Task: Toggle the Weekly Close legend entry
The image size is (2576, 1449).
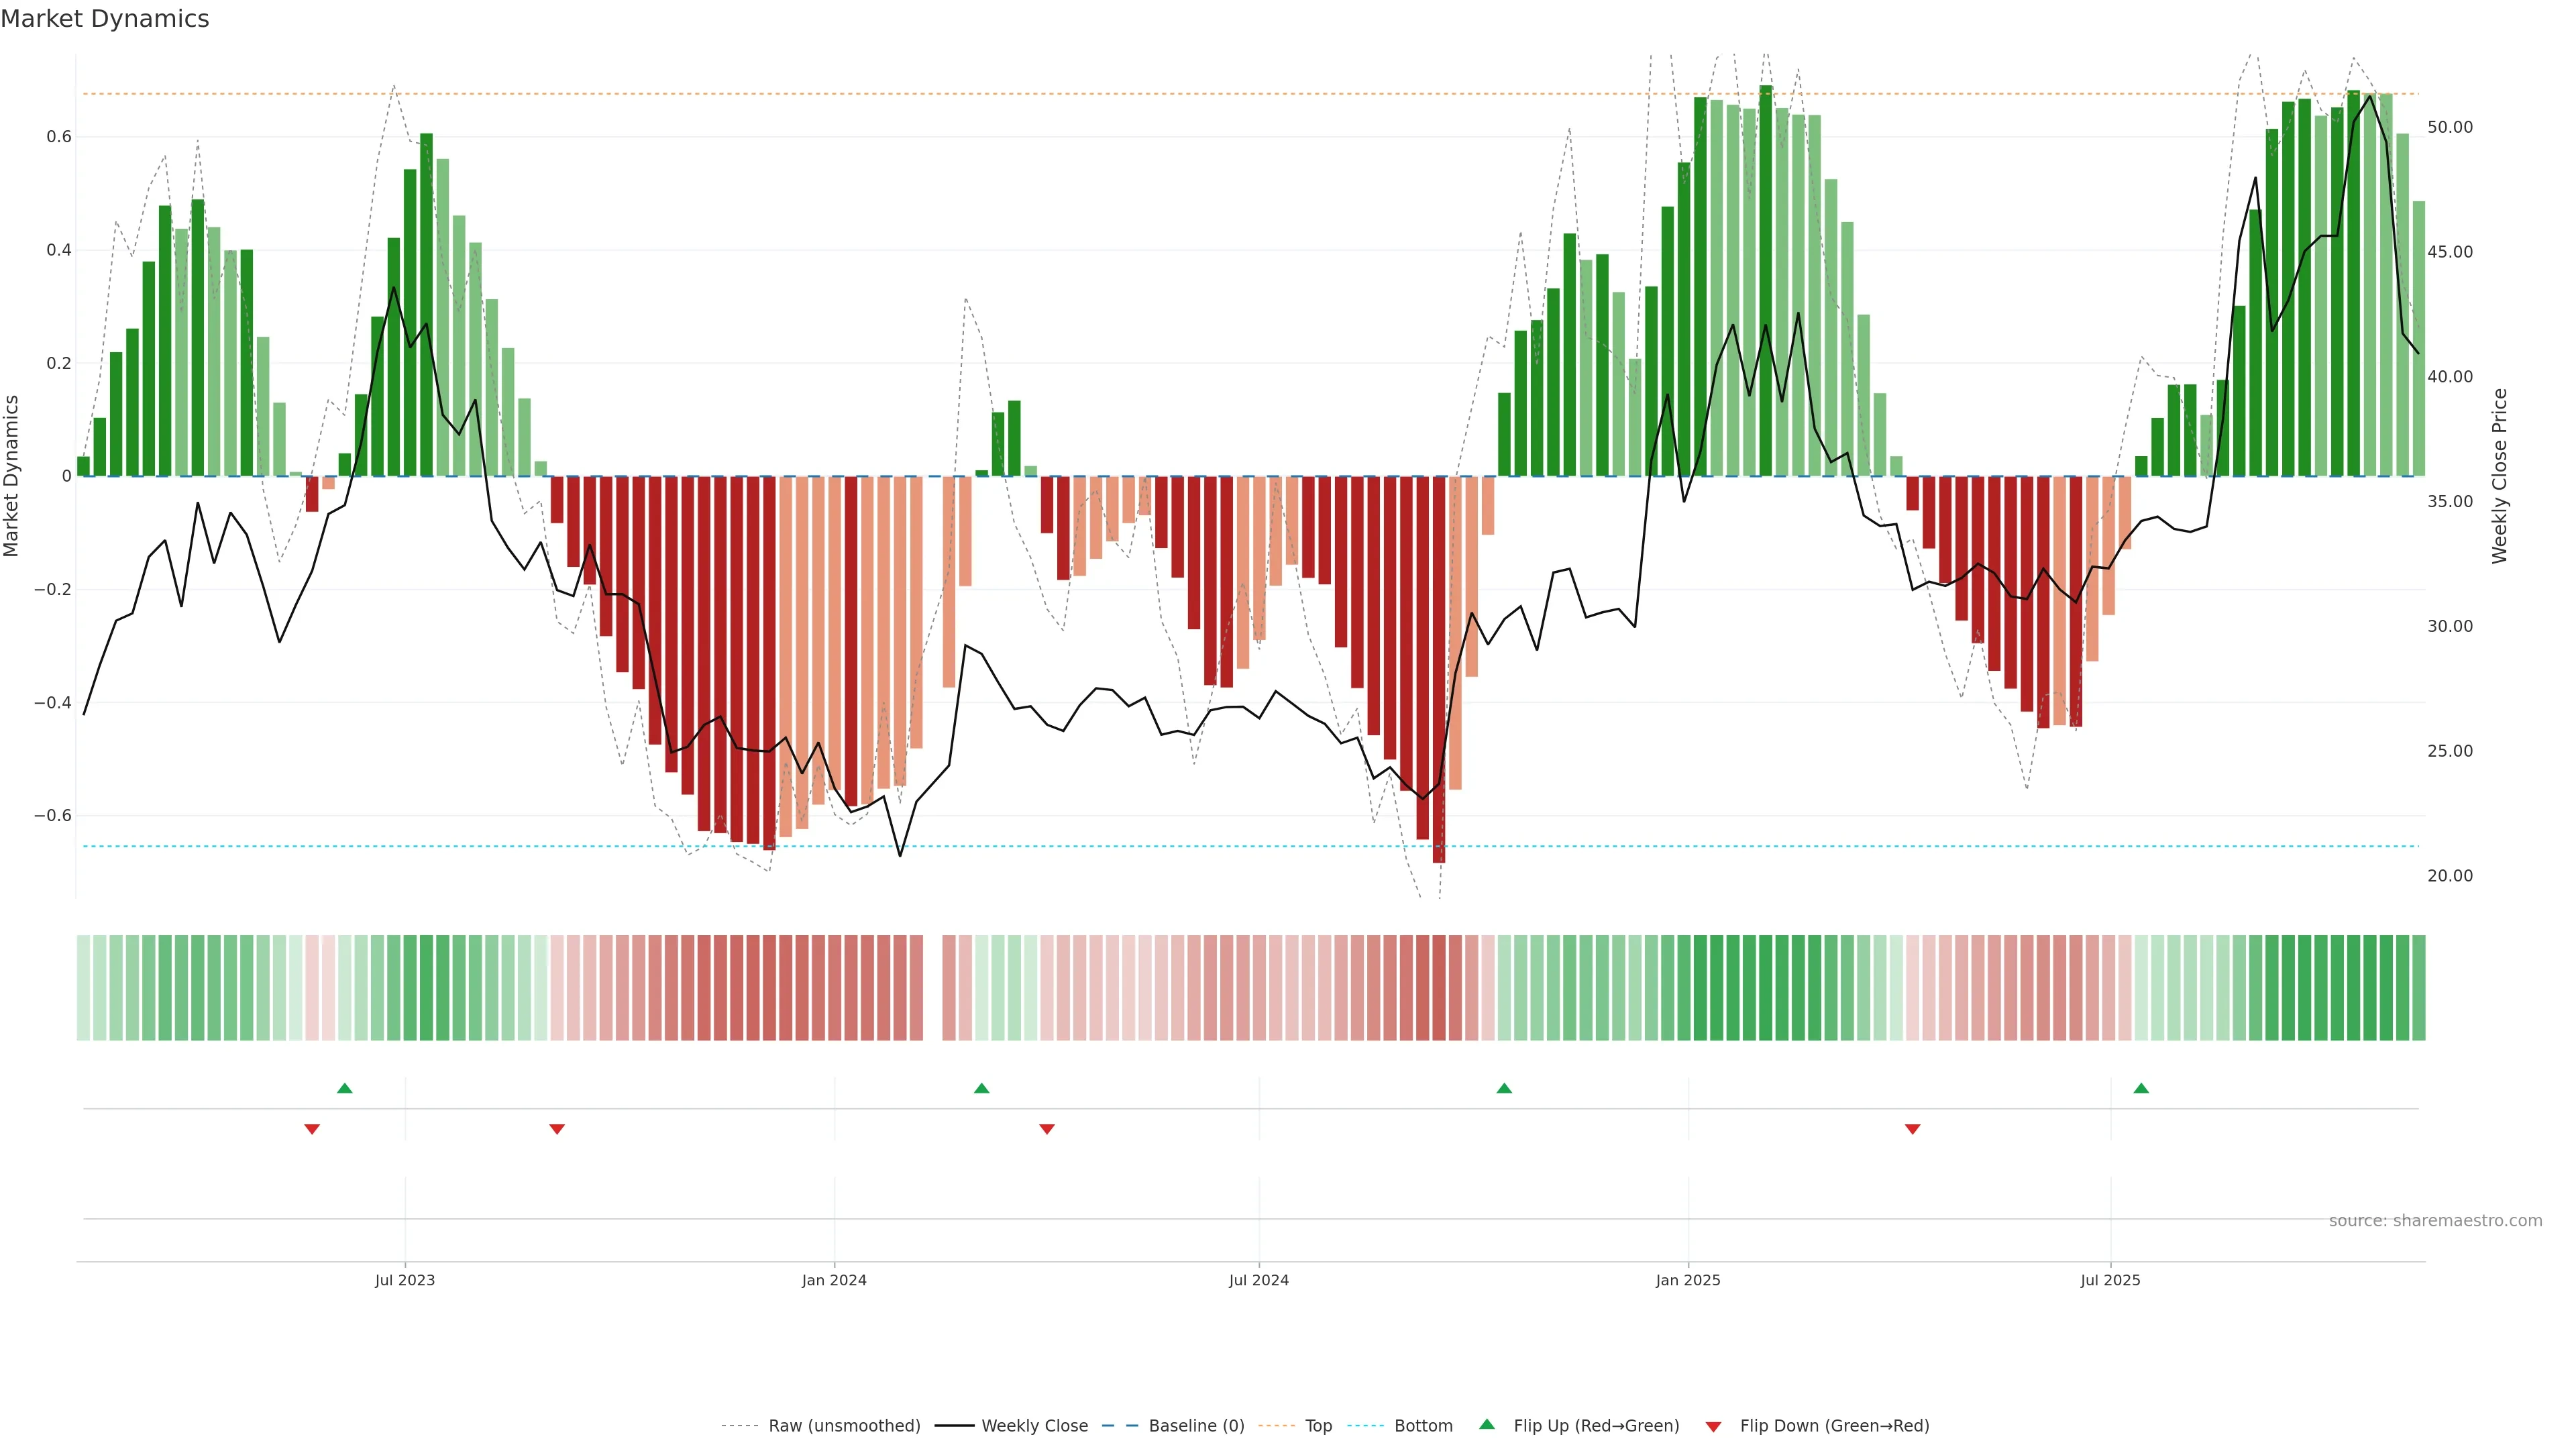Action: pos(1034,1426)
